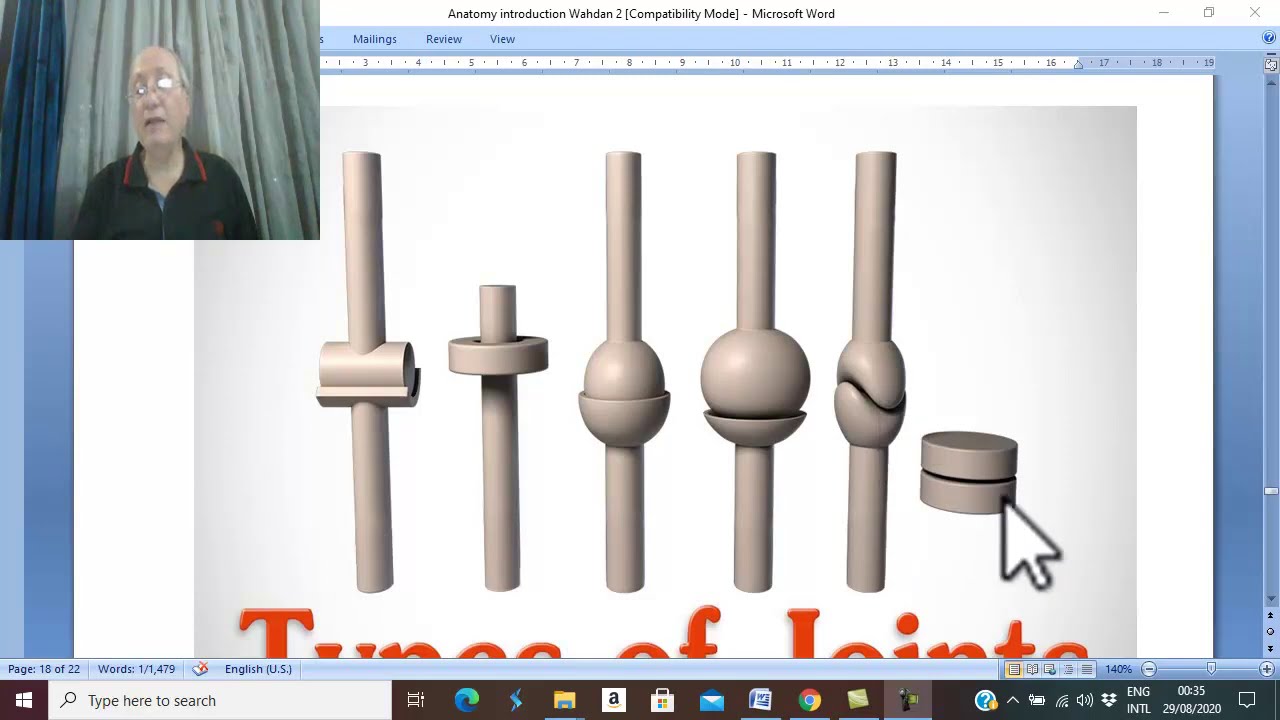Screen dimensions: 1280x720
Task: Open File Explorer from the taskbar
Action: [564, 700]
